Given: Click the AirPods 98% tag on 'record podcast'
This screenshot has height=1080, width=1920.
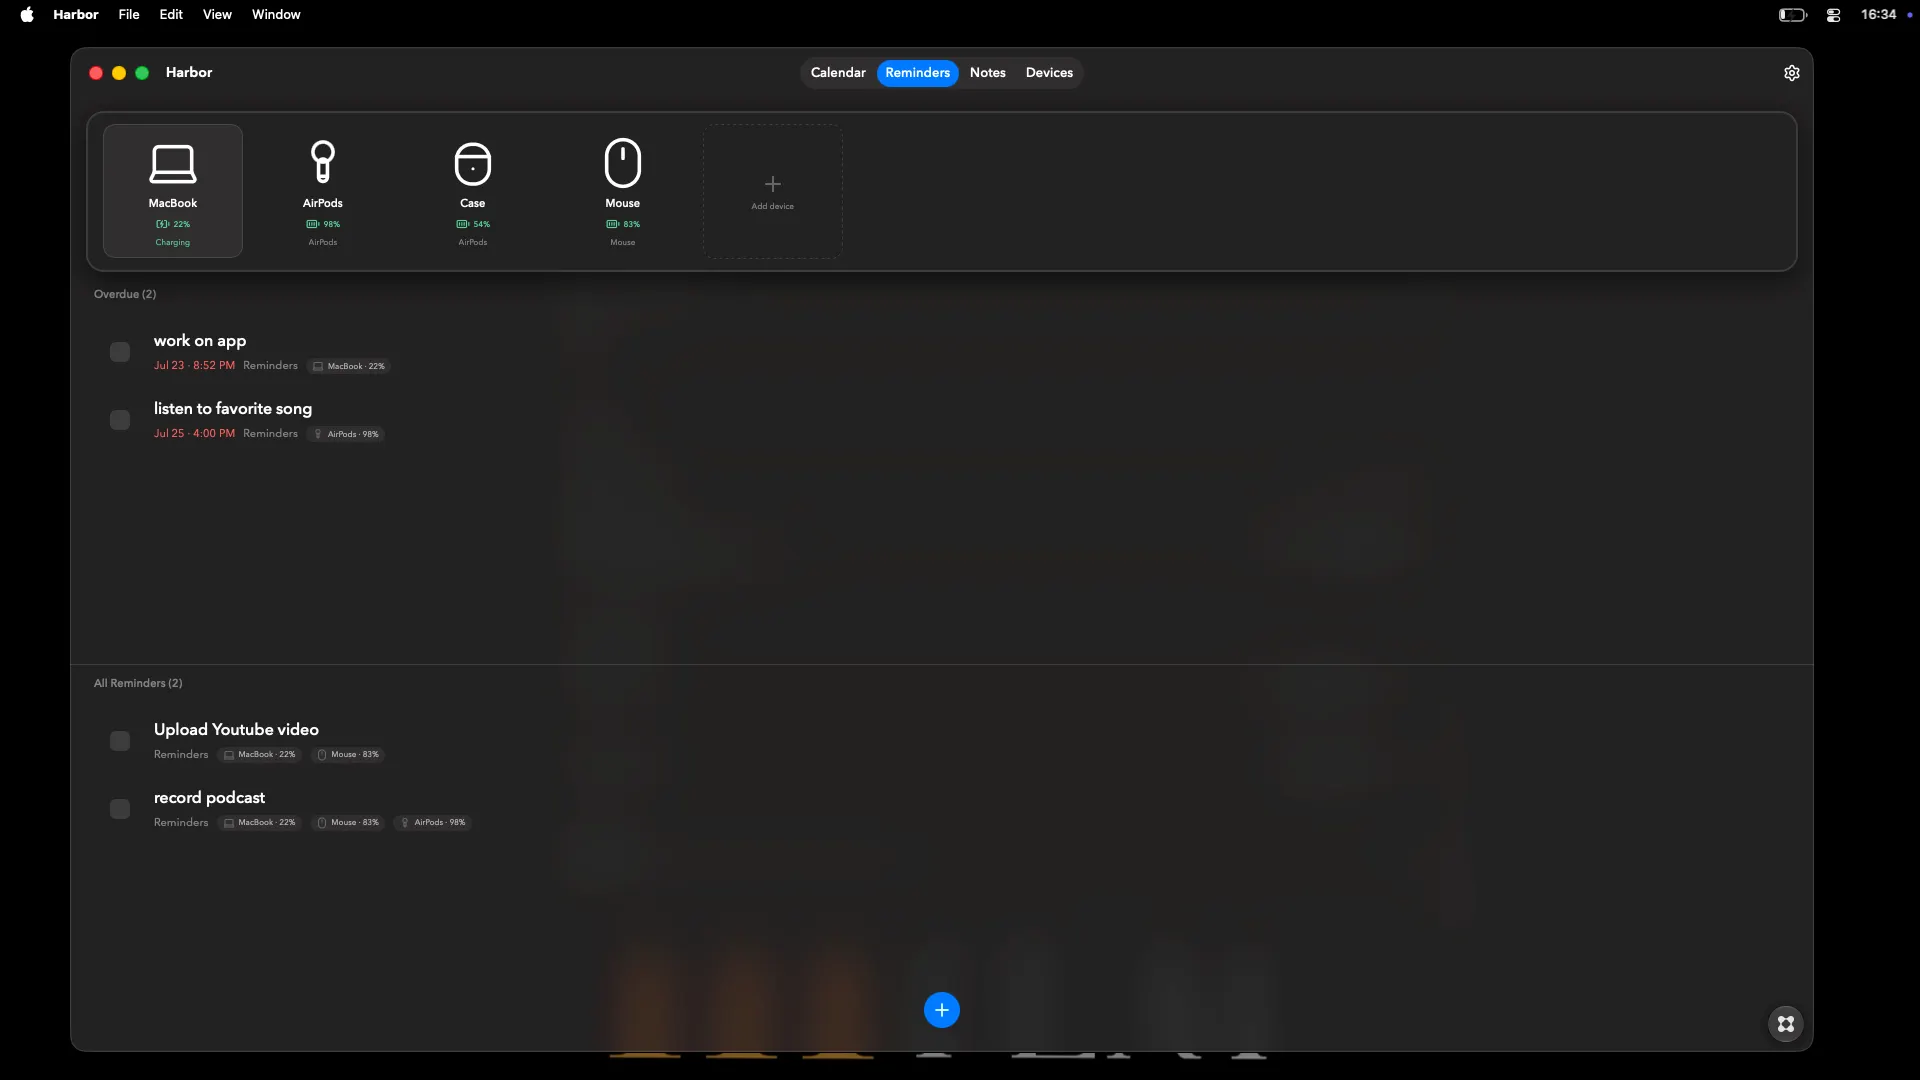Looking at the screenshot, I should pyautogui.click(x=432, y=823).
